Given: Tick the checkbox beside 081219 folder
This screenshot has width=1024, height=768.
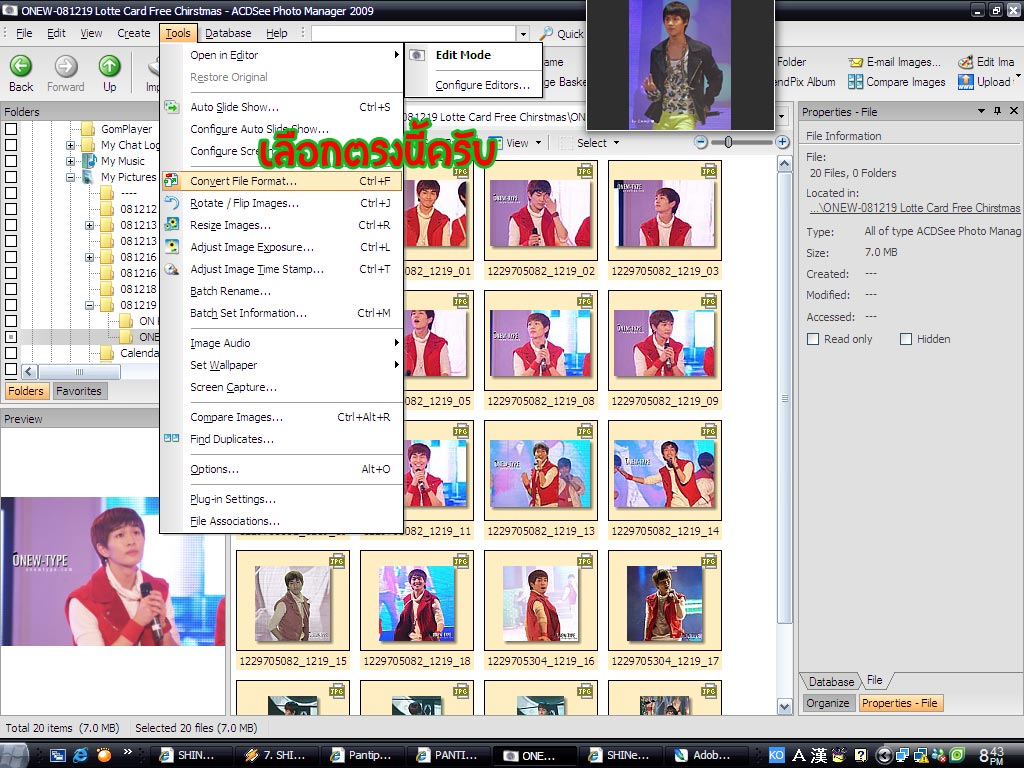Looking at the screenshot, I should (x=11, y=305).
